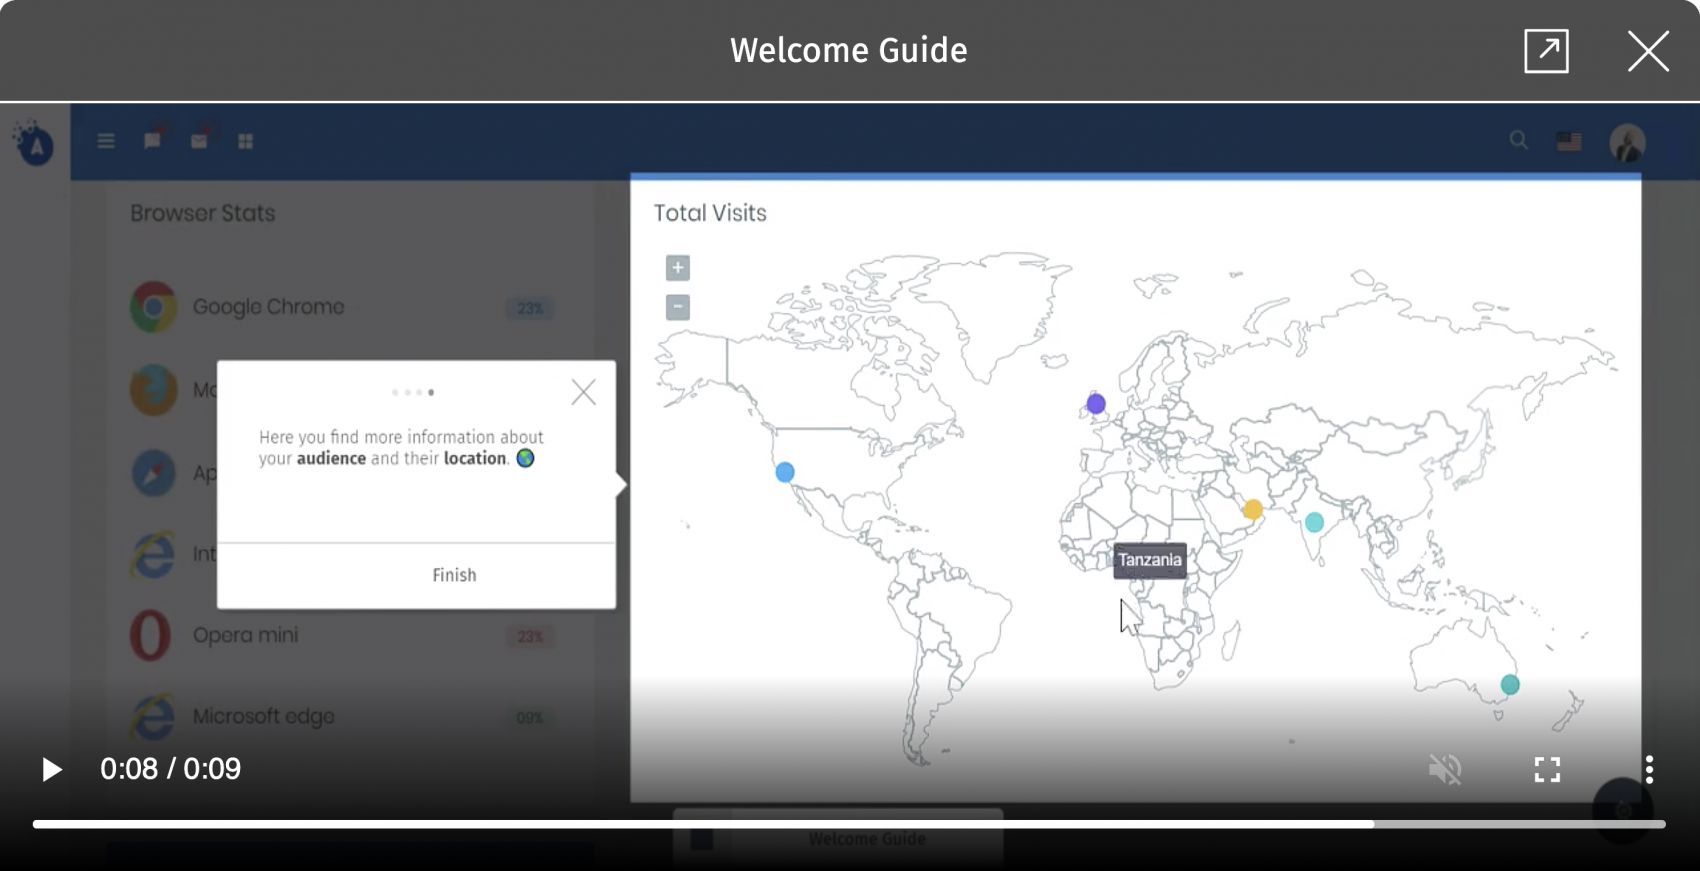Open the mail messages icon
The image size is (1700, 871).
[199, 141]
